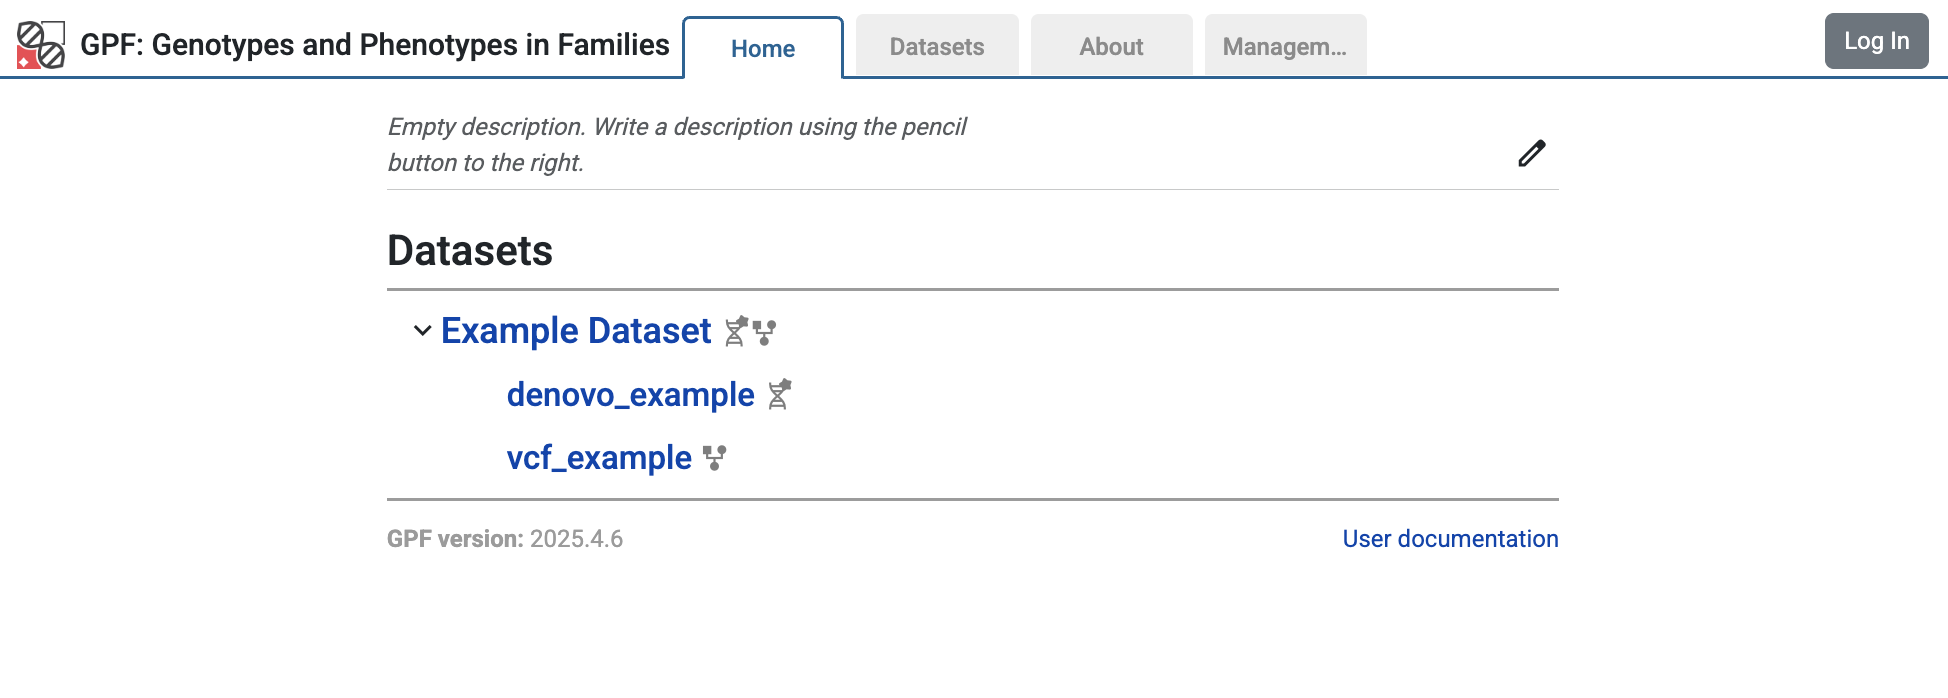Click the GPF application title text
The height and width of the screenshot is (698, 1948).
pos(375,44)
